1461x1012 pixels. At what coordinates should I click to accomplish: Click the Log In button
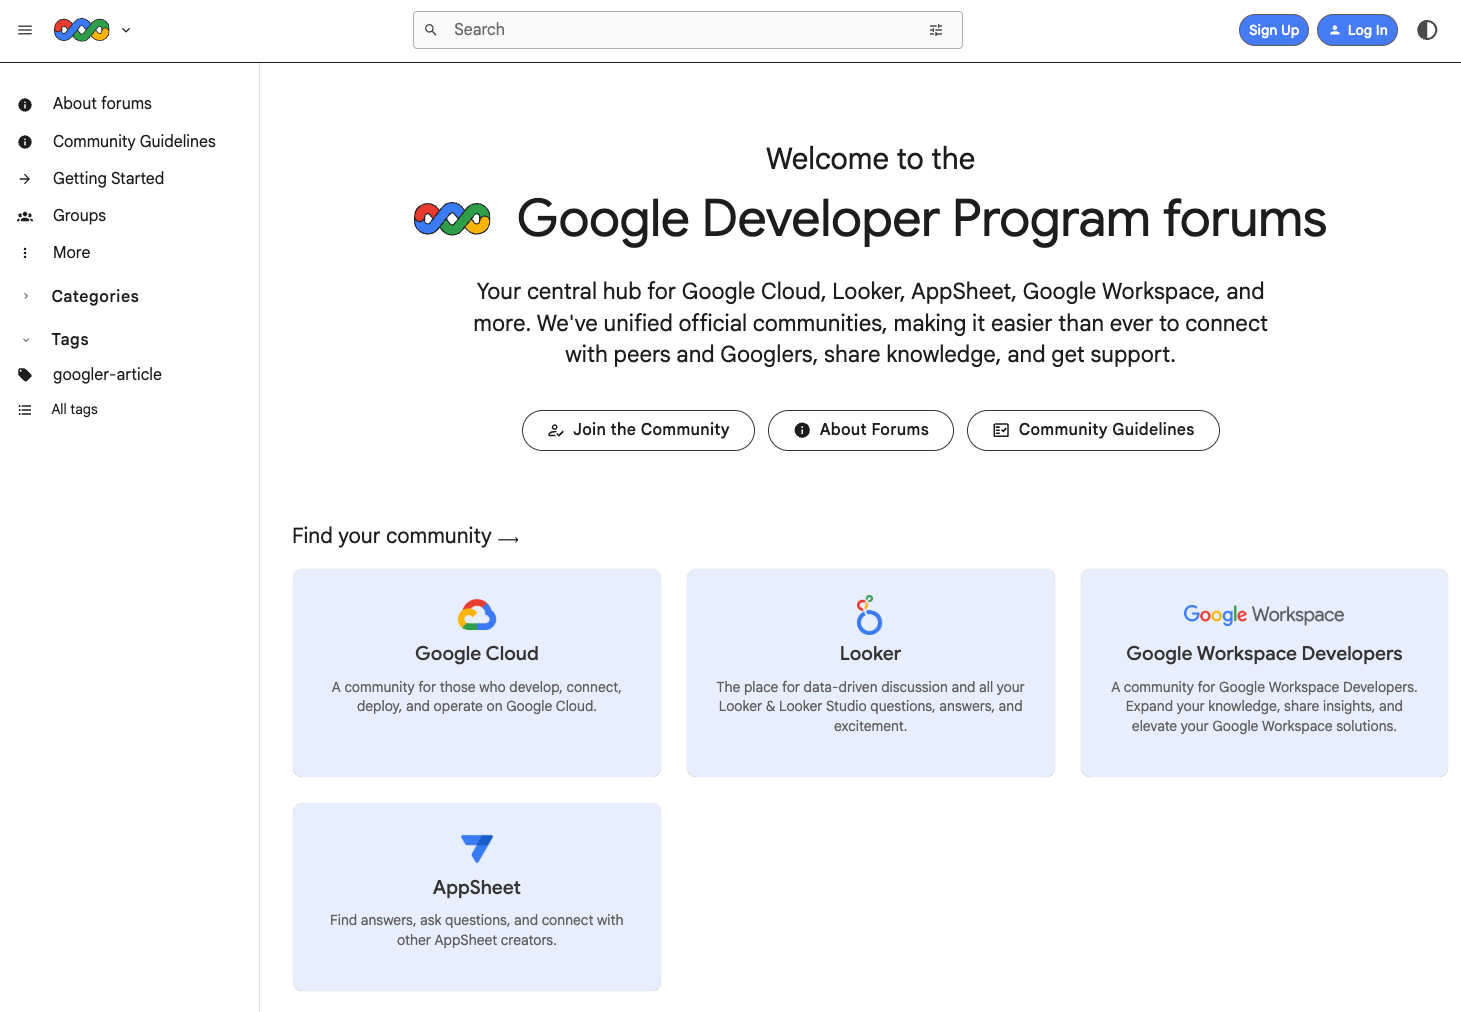[1357, 30]
